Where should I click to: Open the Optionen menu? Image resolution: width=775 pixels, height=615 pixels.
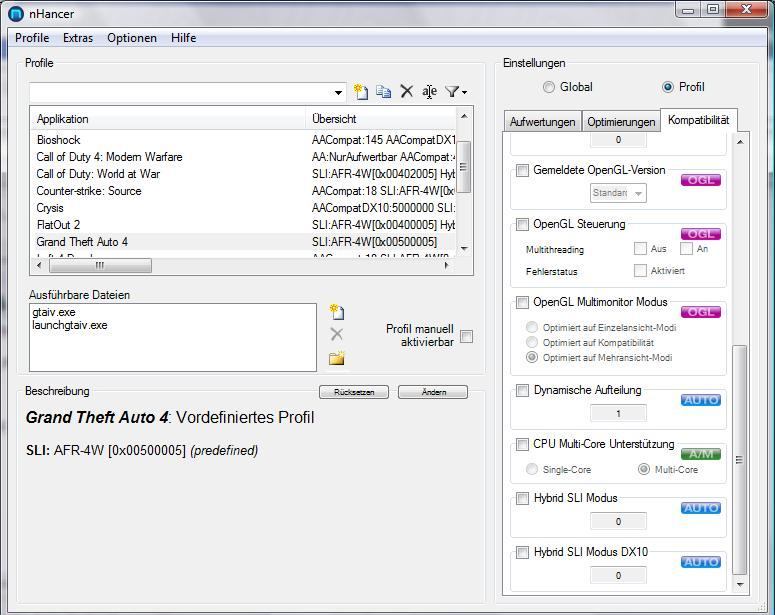coord(132,38)
